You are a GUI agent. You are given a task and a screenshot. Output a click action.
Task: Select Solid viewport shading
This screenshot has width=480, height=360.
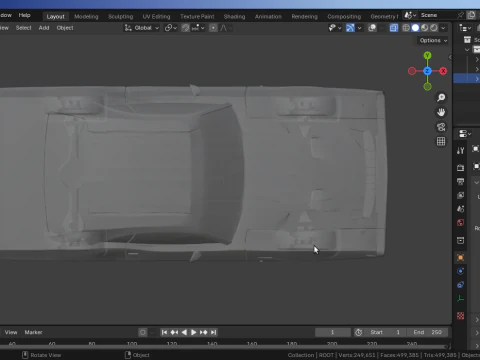pyautogui.click(x=415, y=28)
